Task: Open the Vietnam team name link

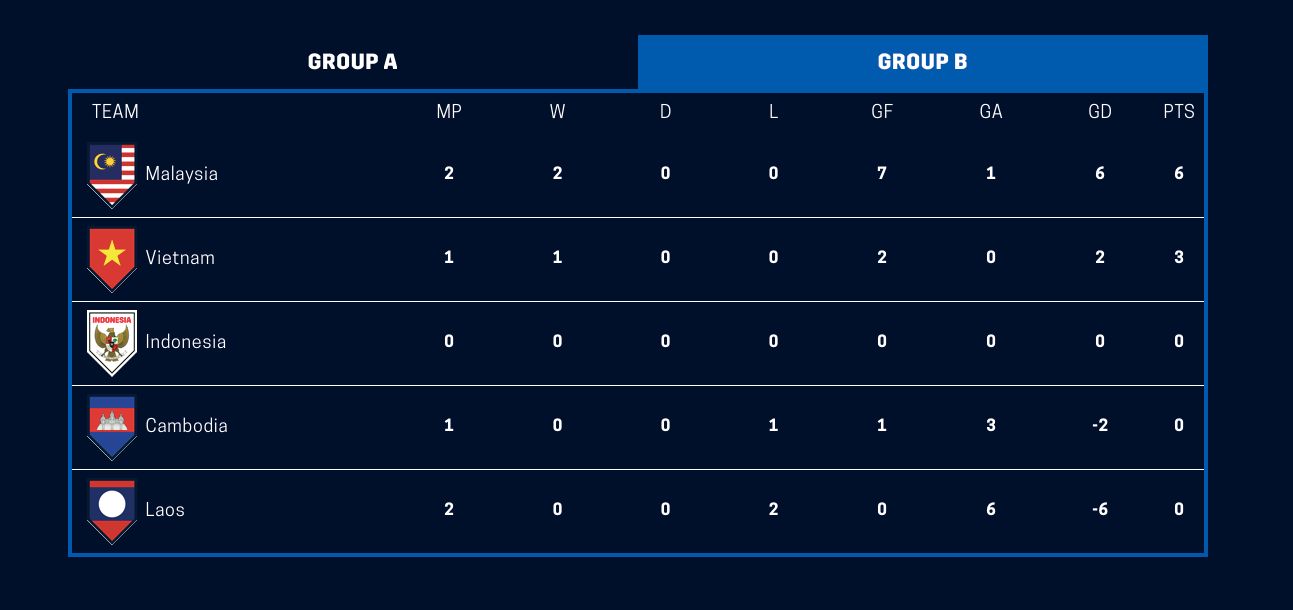Action: pyautogui.click(x=180, y=257)
